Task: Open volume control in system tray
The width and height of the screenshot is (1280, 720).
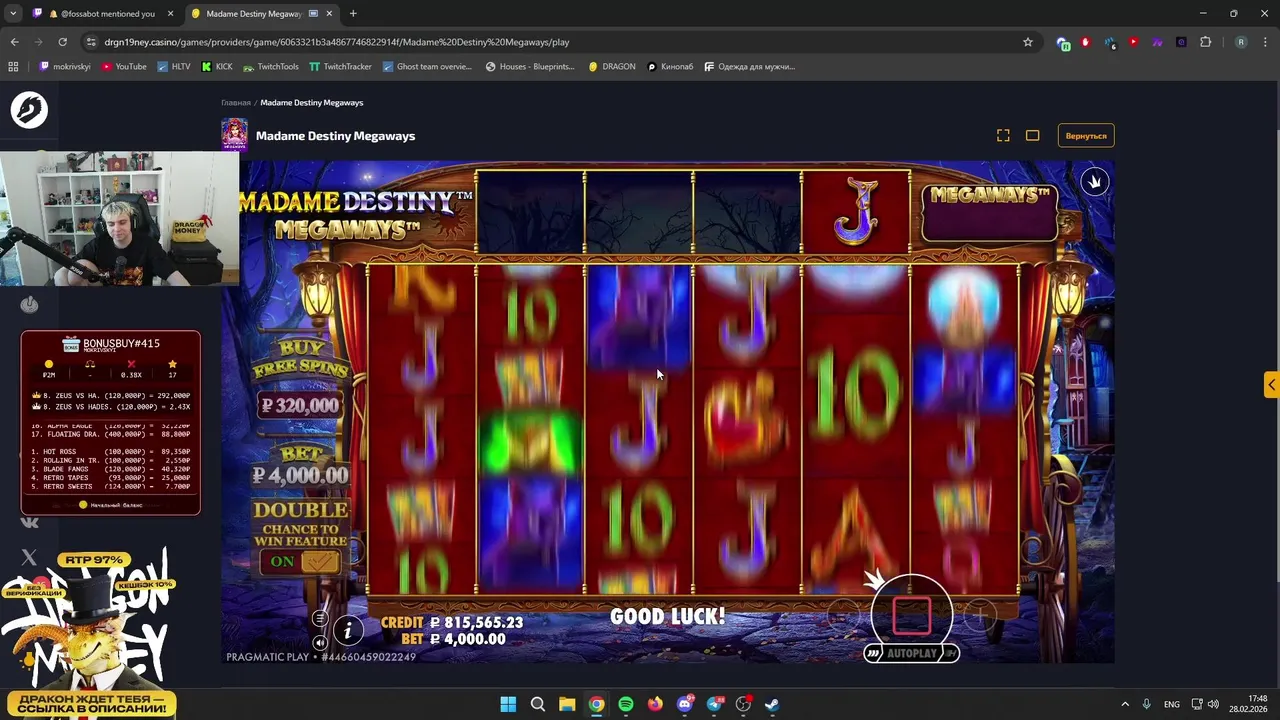Action: (x=1213, y=704)
